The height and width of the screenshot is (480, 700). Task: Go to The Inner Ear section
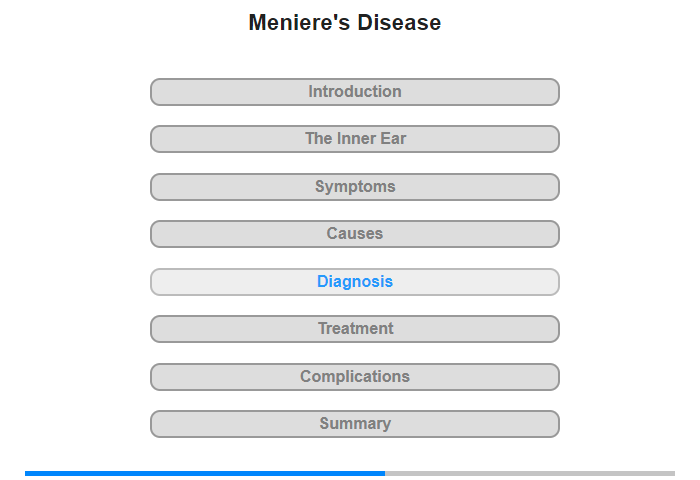click(354, 139)
